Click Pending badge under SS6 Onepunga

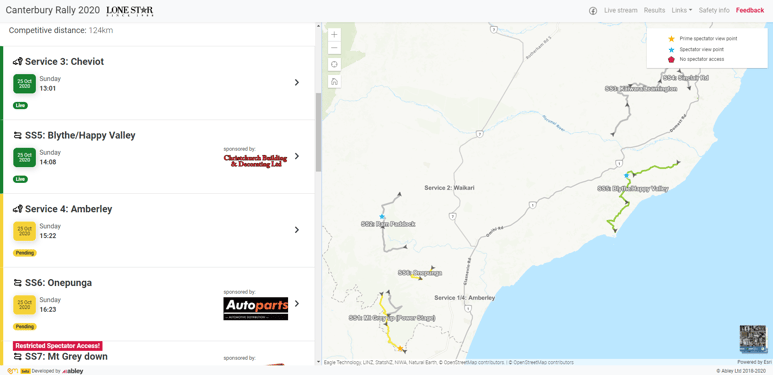click(25, 327)
